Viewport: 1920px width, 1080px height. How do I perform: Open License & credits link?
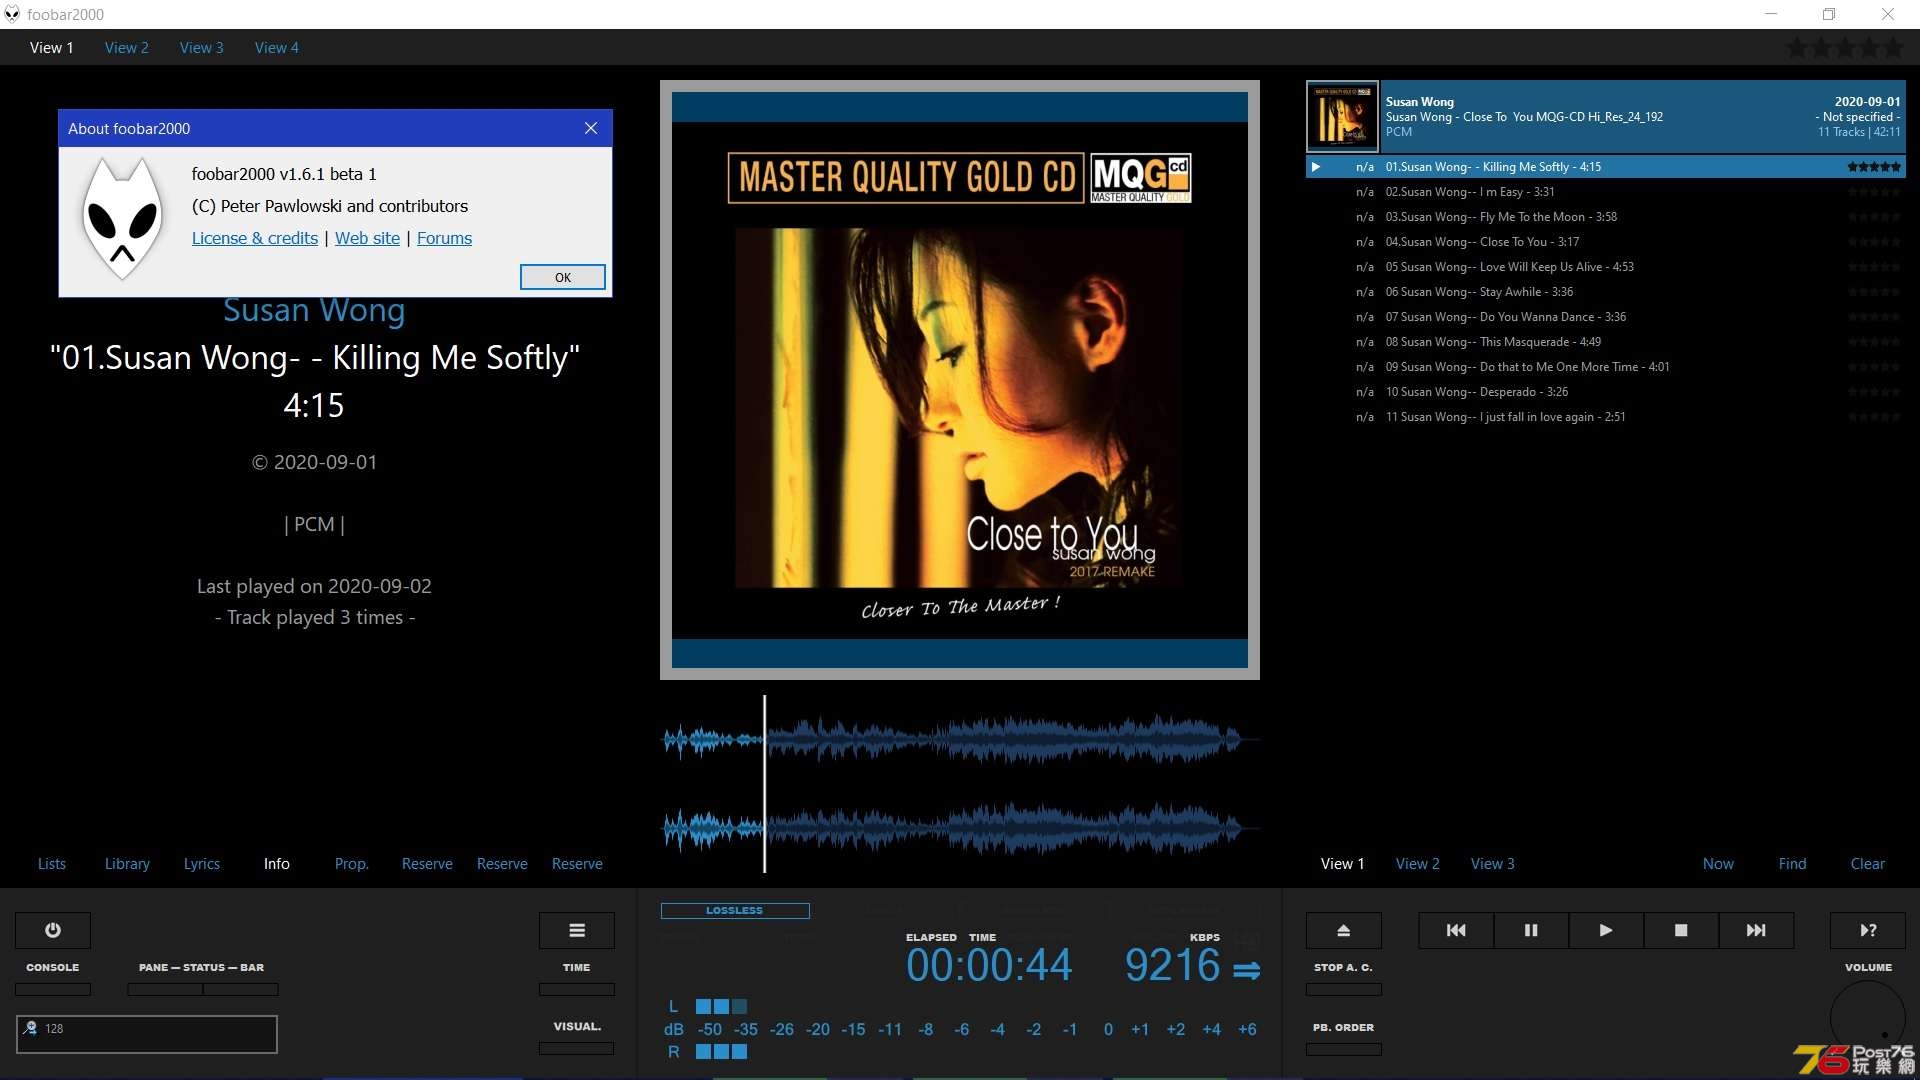pos(255,238)
